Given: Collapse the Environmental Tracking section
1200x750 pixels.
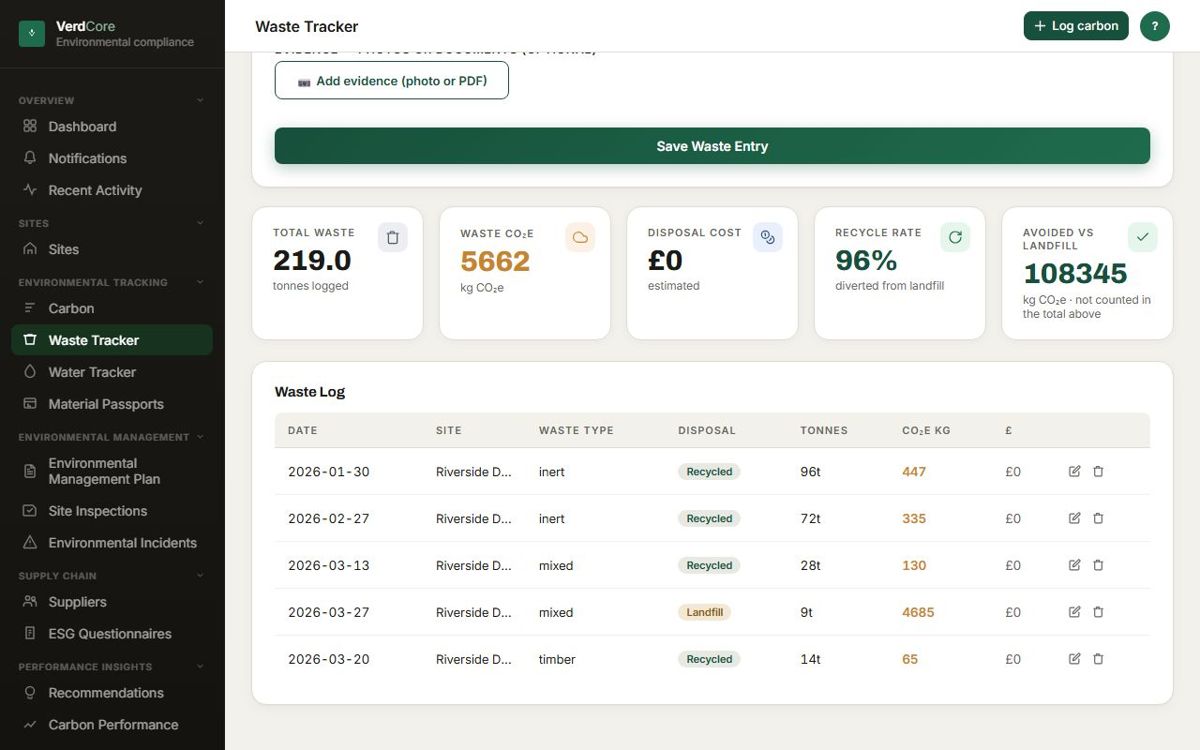Looking at the screenshot, I should (x=200, y=282).
